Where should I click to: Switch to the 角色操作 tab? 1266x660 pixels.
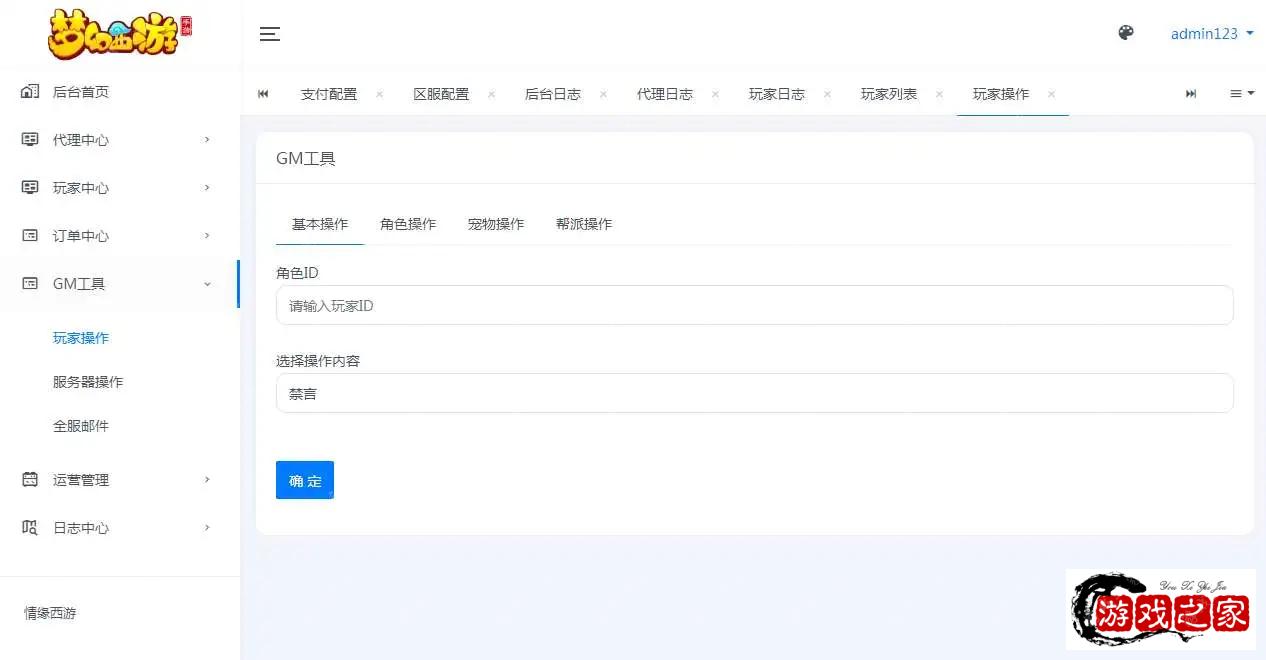[407, 224]
